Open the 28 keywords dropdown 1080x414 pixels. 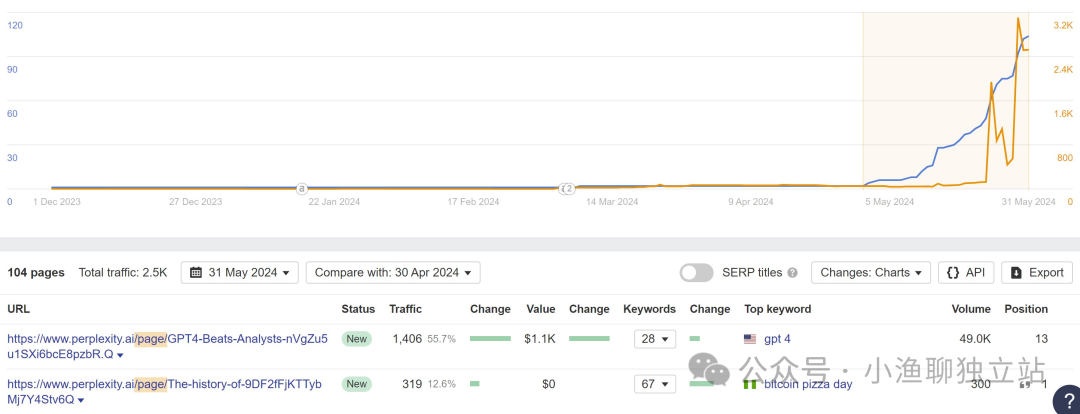click(654, 339)
